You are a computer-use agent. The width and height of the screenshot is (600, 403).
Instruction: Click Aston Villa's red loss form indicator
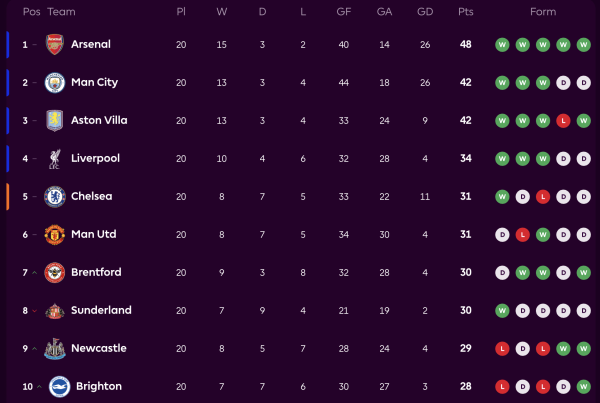coord(564,120)
